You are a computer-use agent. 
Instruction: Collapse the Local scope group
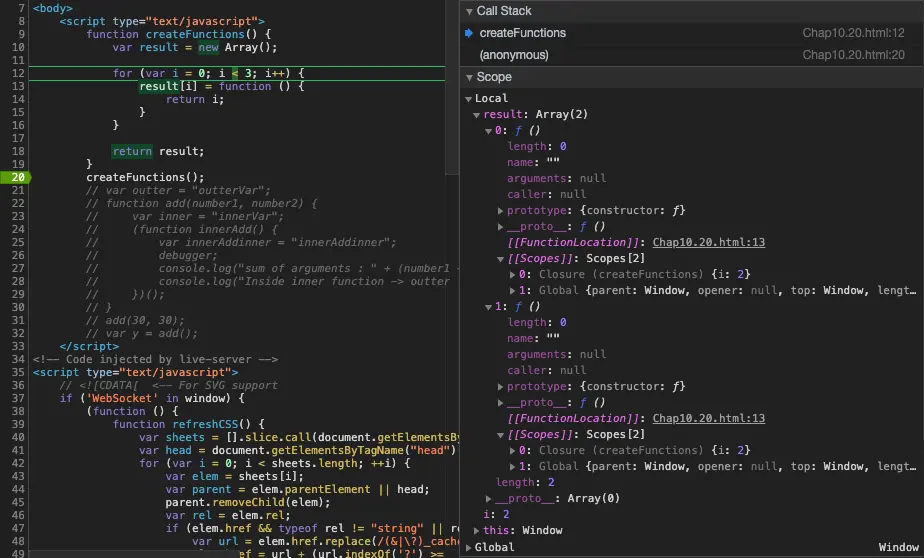pos(468,98)
